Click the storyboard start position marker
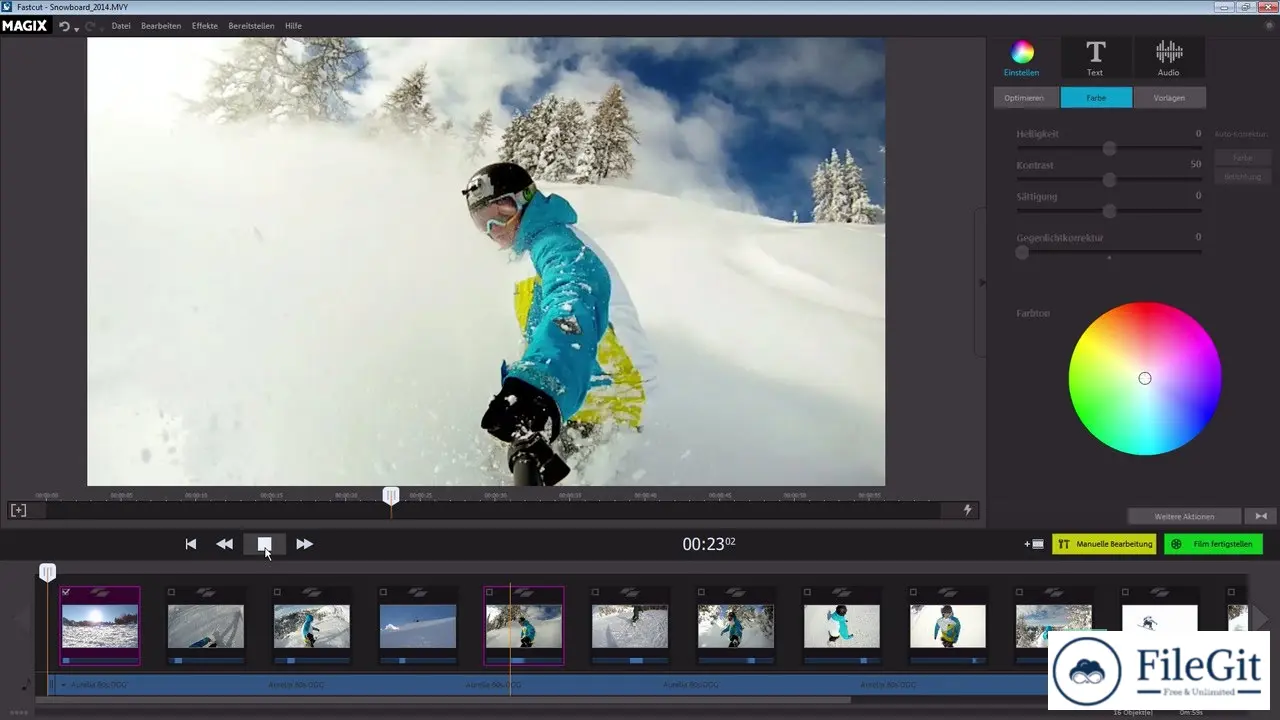Image resolution: width=1280 pixels, height=720 pixels. click(47, 572)
